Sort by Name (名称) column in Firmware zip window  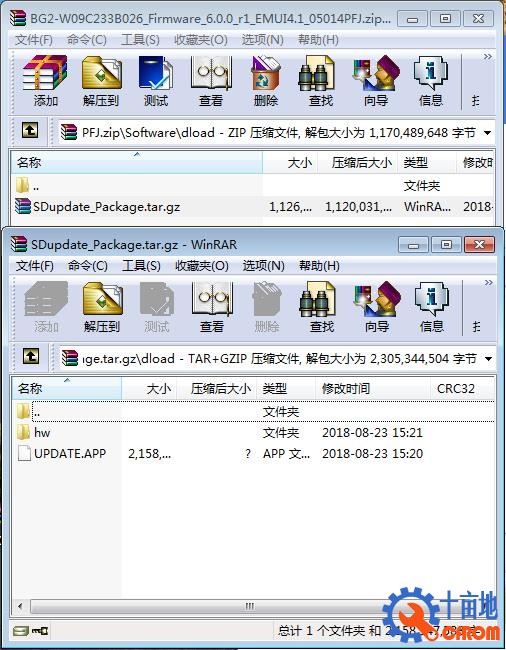[x=137, y=162]
